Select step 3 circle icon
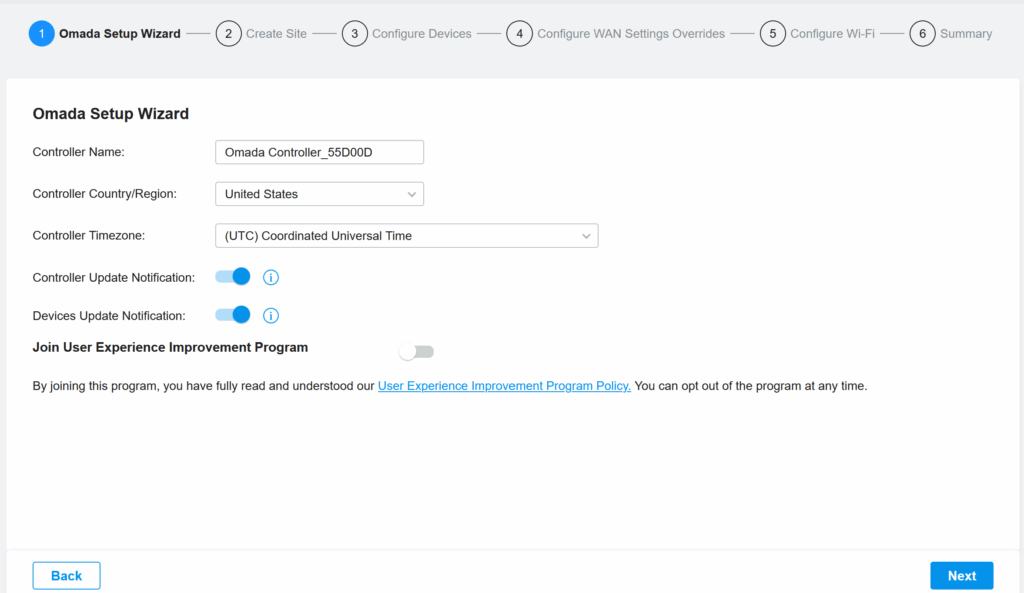The height and width of the screenshot is (593, 1024). coord(355,33)
